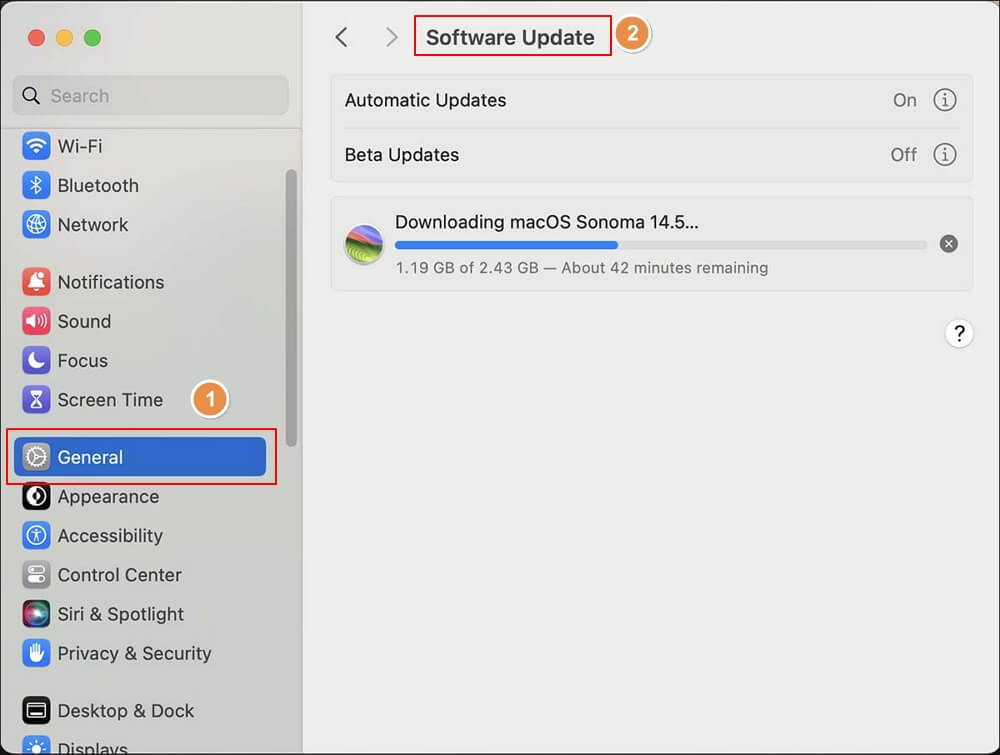
Task: Click the Screen Time hourglass icon
Action: (36, 400)
